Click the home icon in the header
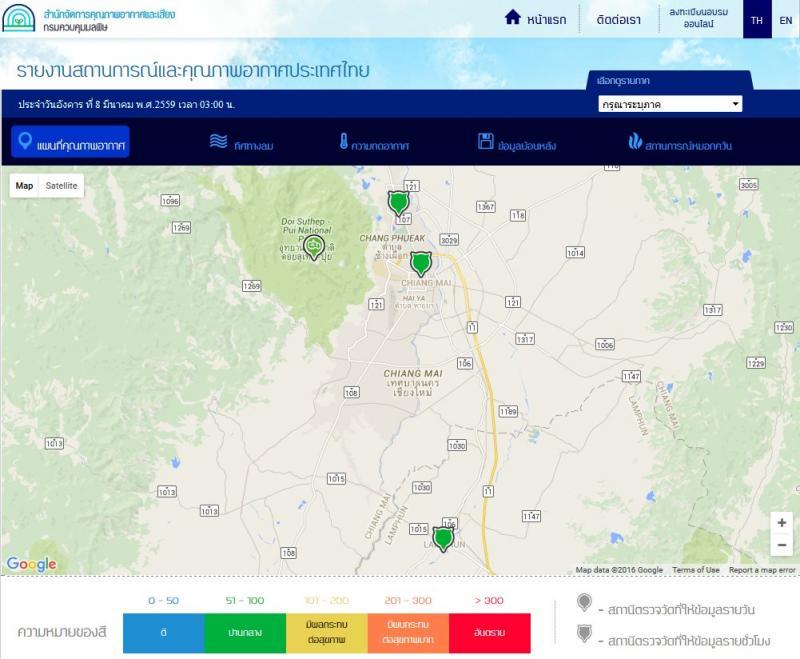800x659 pixels. pos(513,18)
